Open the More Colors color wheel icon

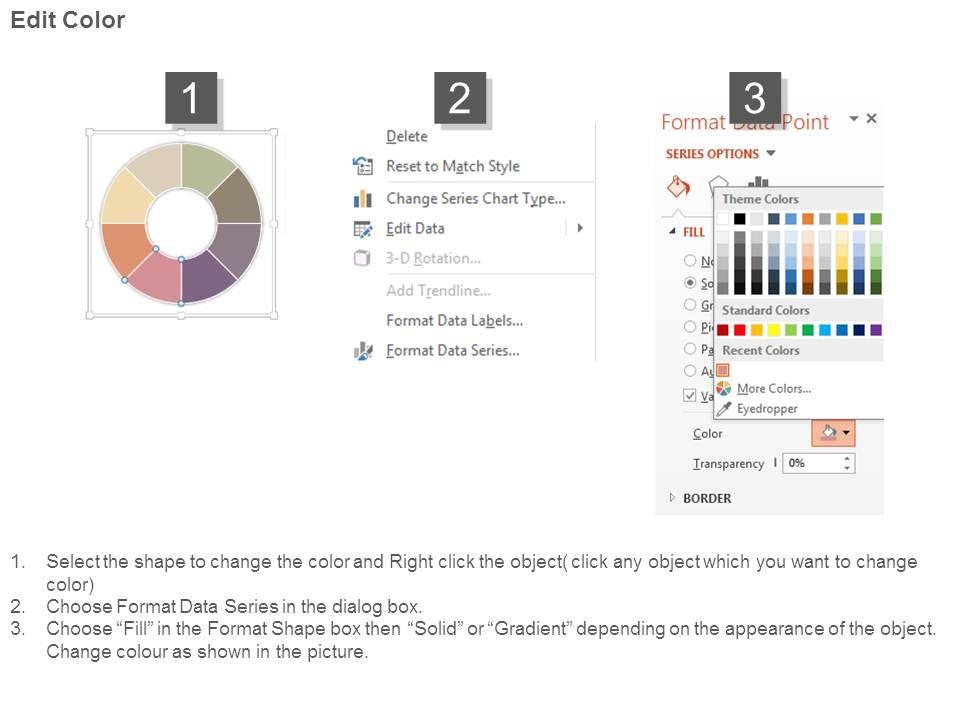(x=723, y=388)
